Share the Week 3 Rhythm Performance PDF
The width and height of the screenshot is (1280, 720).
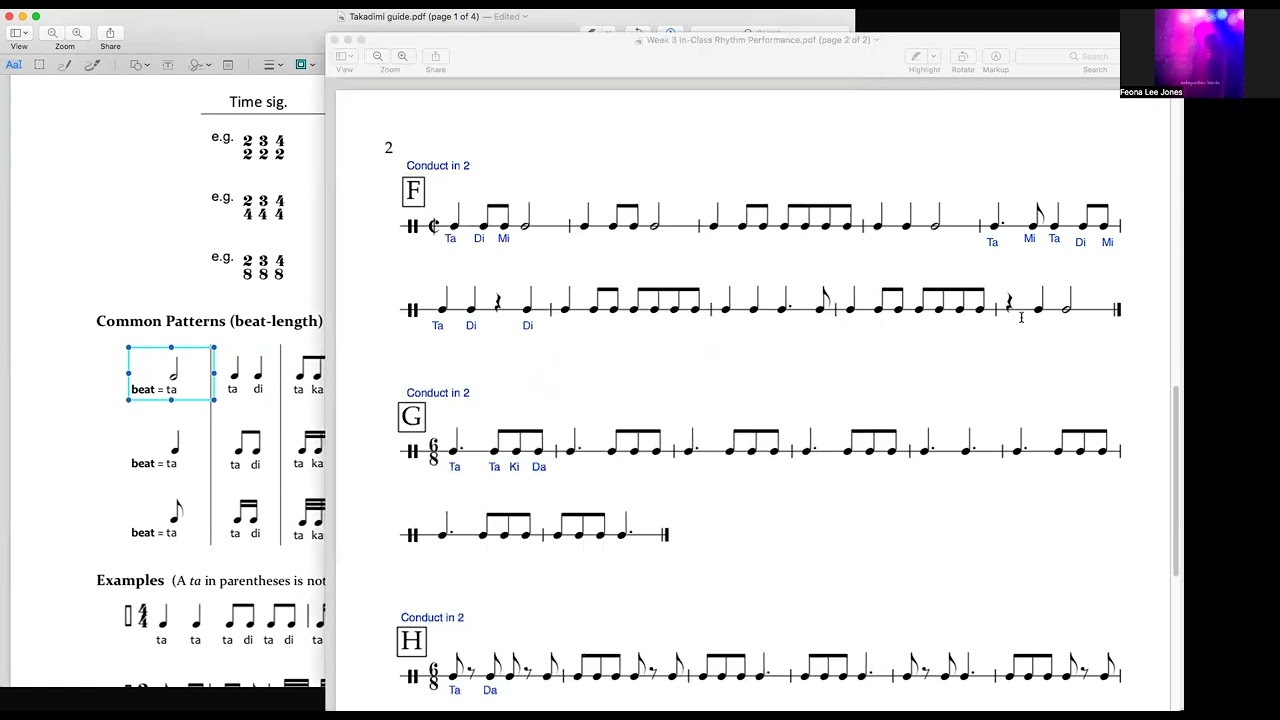click(435, 57)
